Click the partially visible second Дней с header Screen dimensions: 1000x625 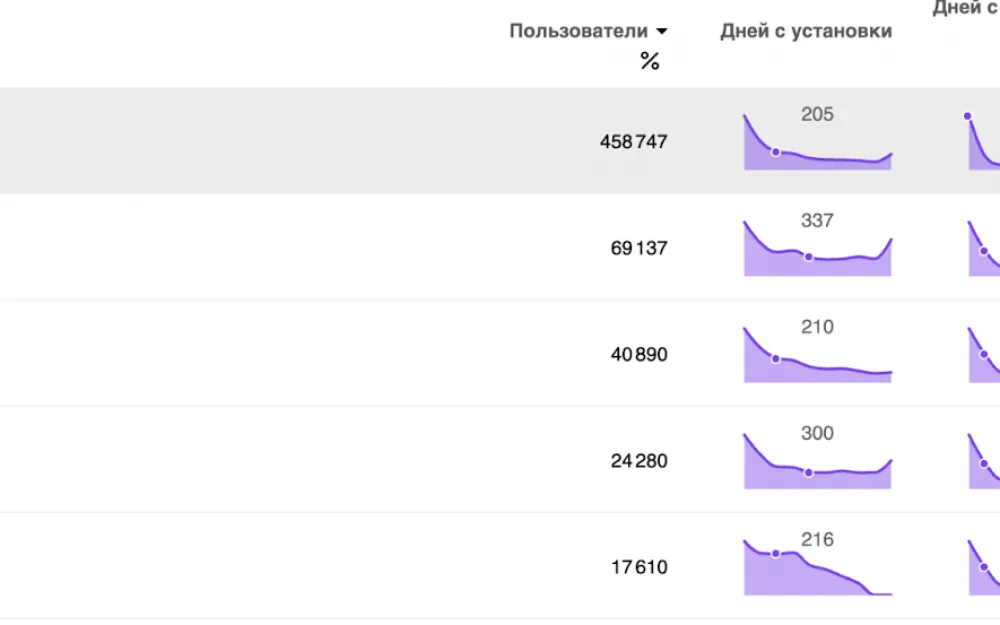pos(966,8)
